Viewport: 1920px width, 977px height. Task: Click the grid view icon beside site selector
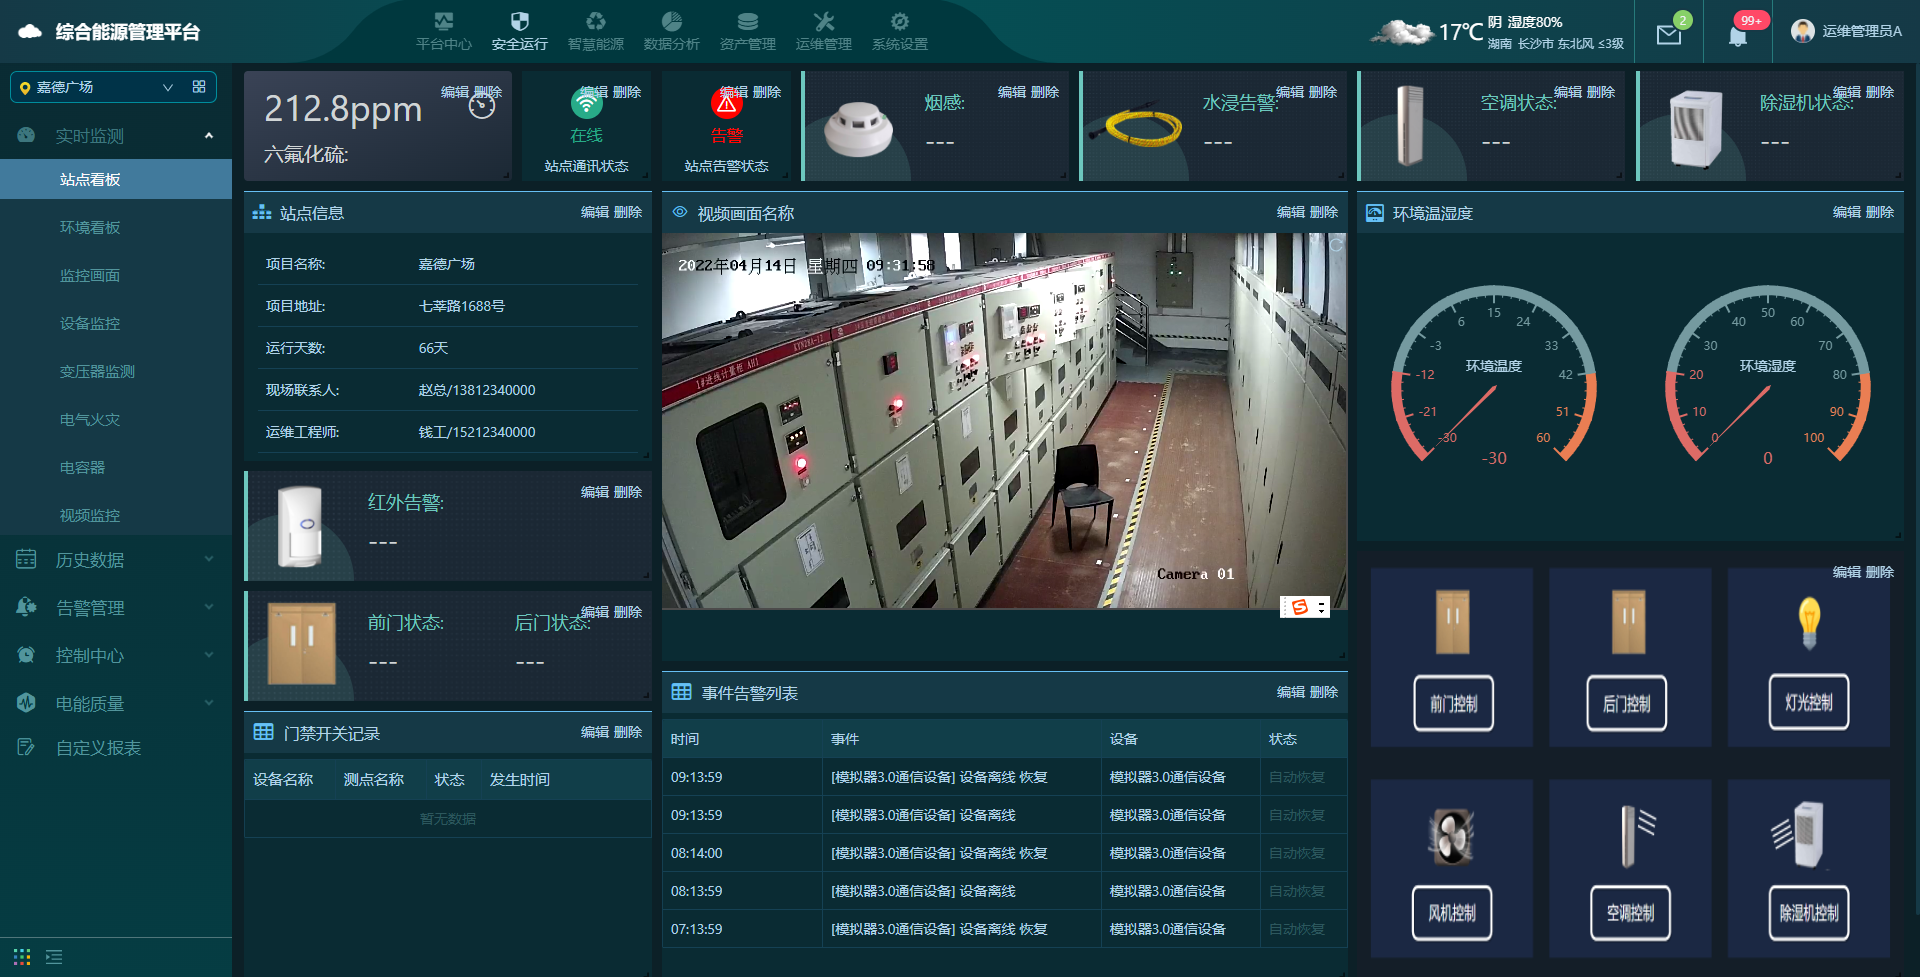[199, 87]
